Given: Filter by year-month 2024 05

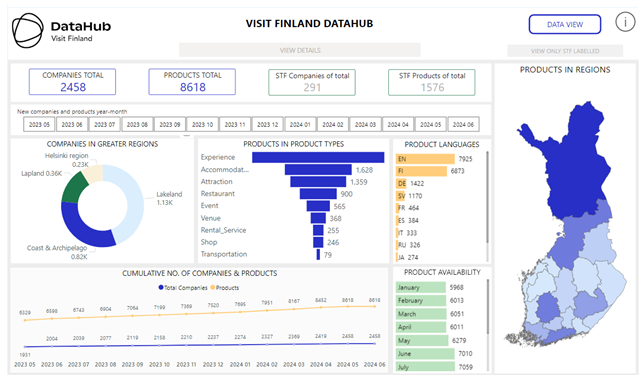Looking at the screenshot, I should tap(430, 124).
